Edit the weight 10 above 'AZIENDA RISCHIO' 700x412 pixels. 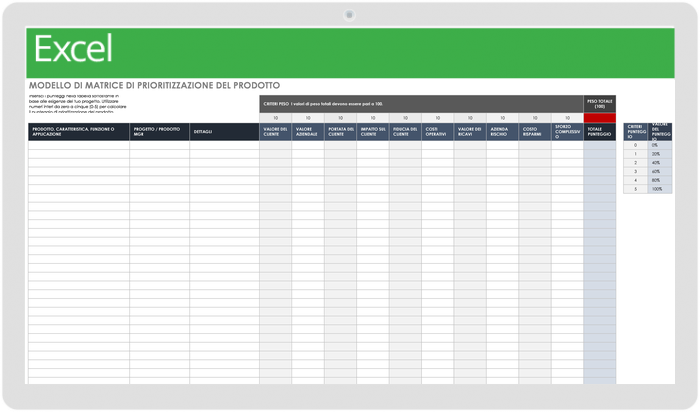pos(502,118)
